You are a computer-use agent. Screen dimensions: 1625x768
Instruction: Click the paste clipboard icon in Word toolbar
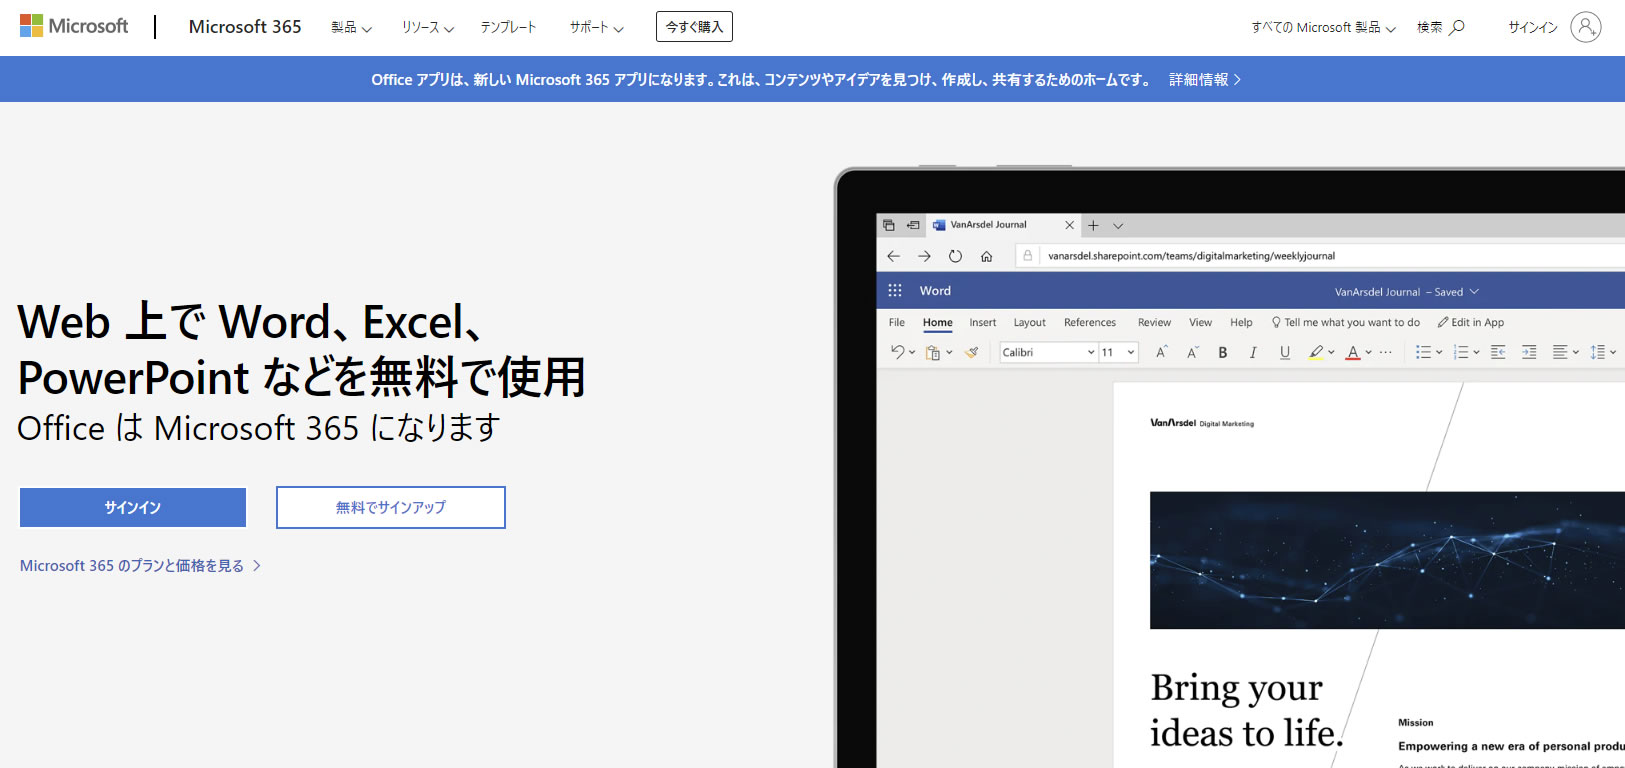pyautogui.click(x=933, y=352)
